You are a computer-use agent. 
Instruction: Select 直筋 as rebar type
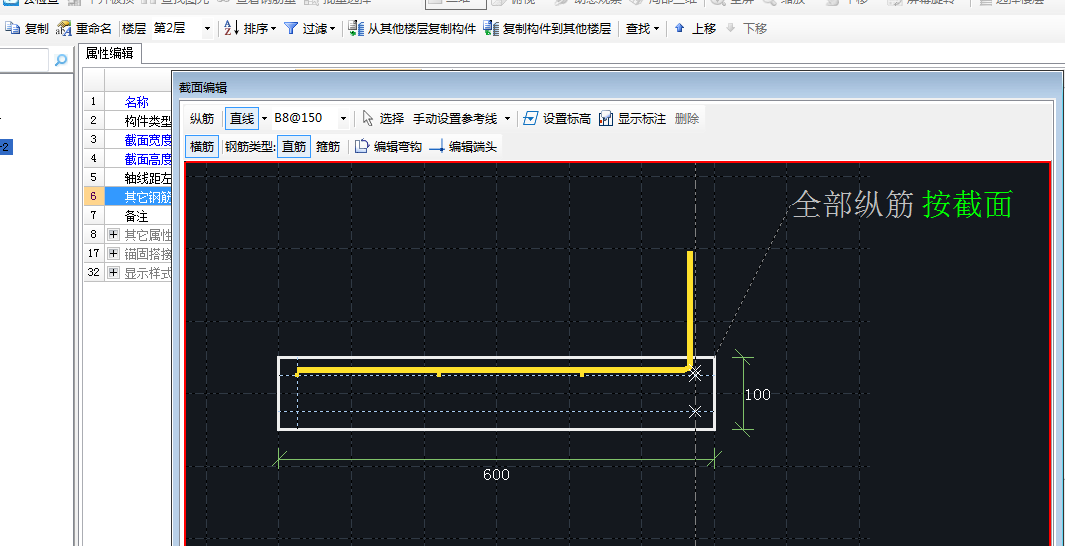[x=294, y=147]
